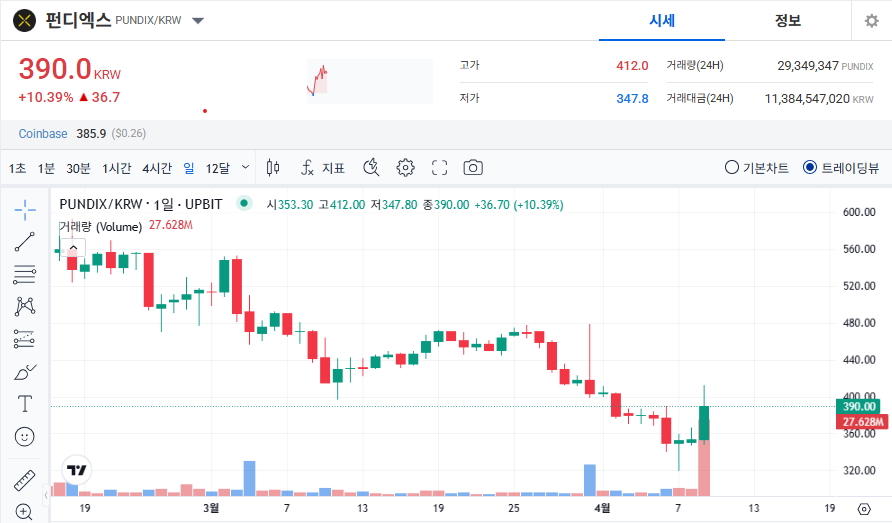Viewport: 892px width, 523px height.
Task: Collapse the chart legend with caret button
Action: coord(73,248)
